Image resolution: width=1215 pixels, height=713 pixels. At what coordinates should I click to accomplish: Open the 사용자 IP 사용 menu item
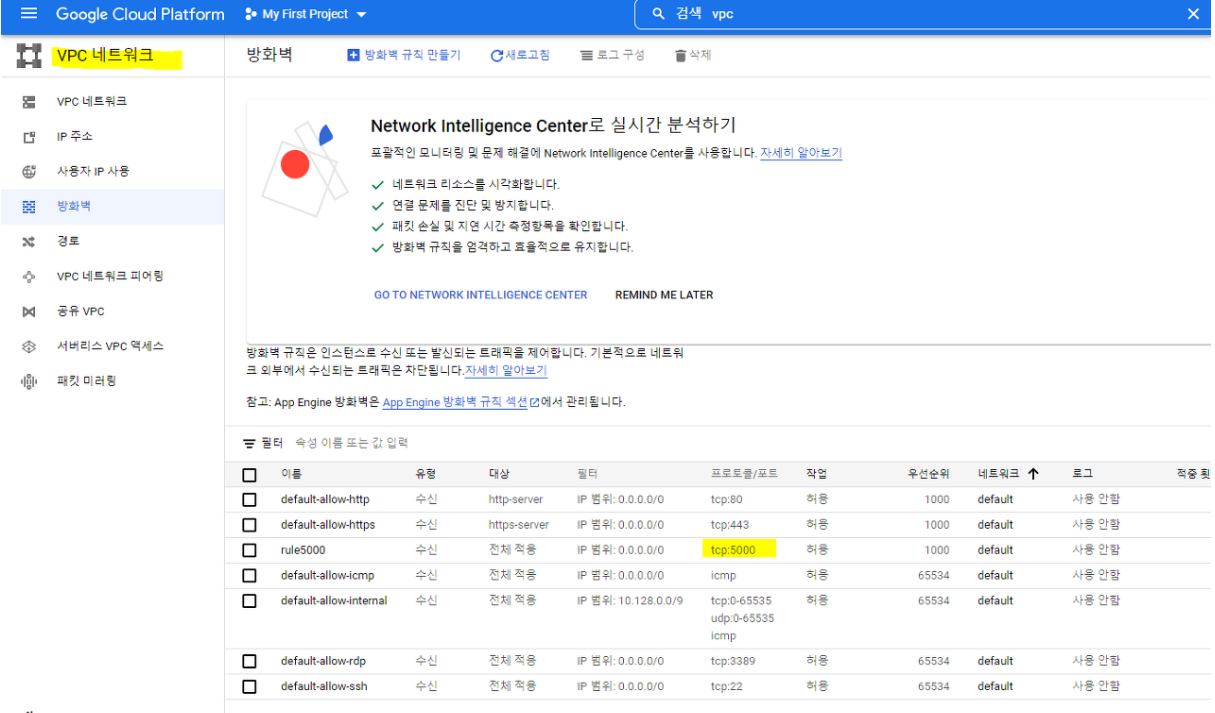(93, 172)
